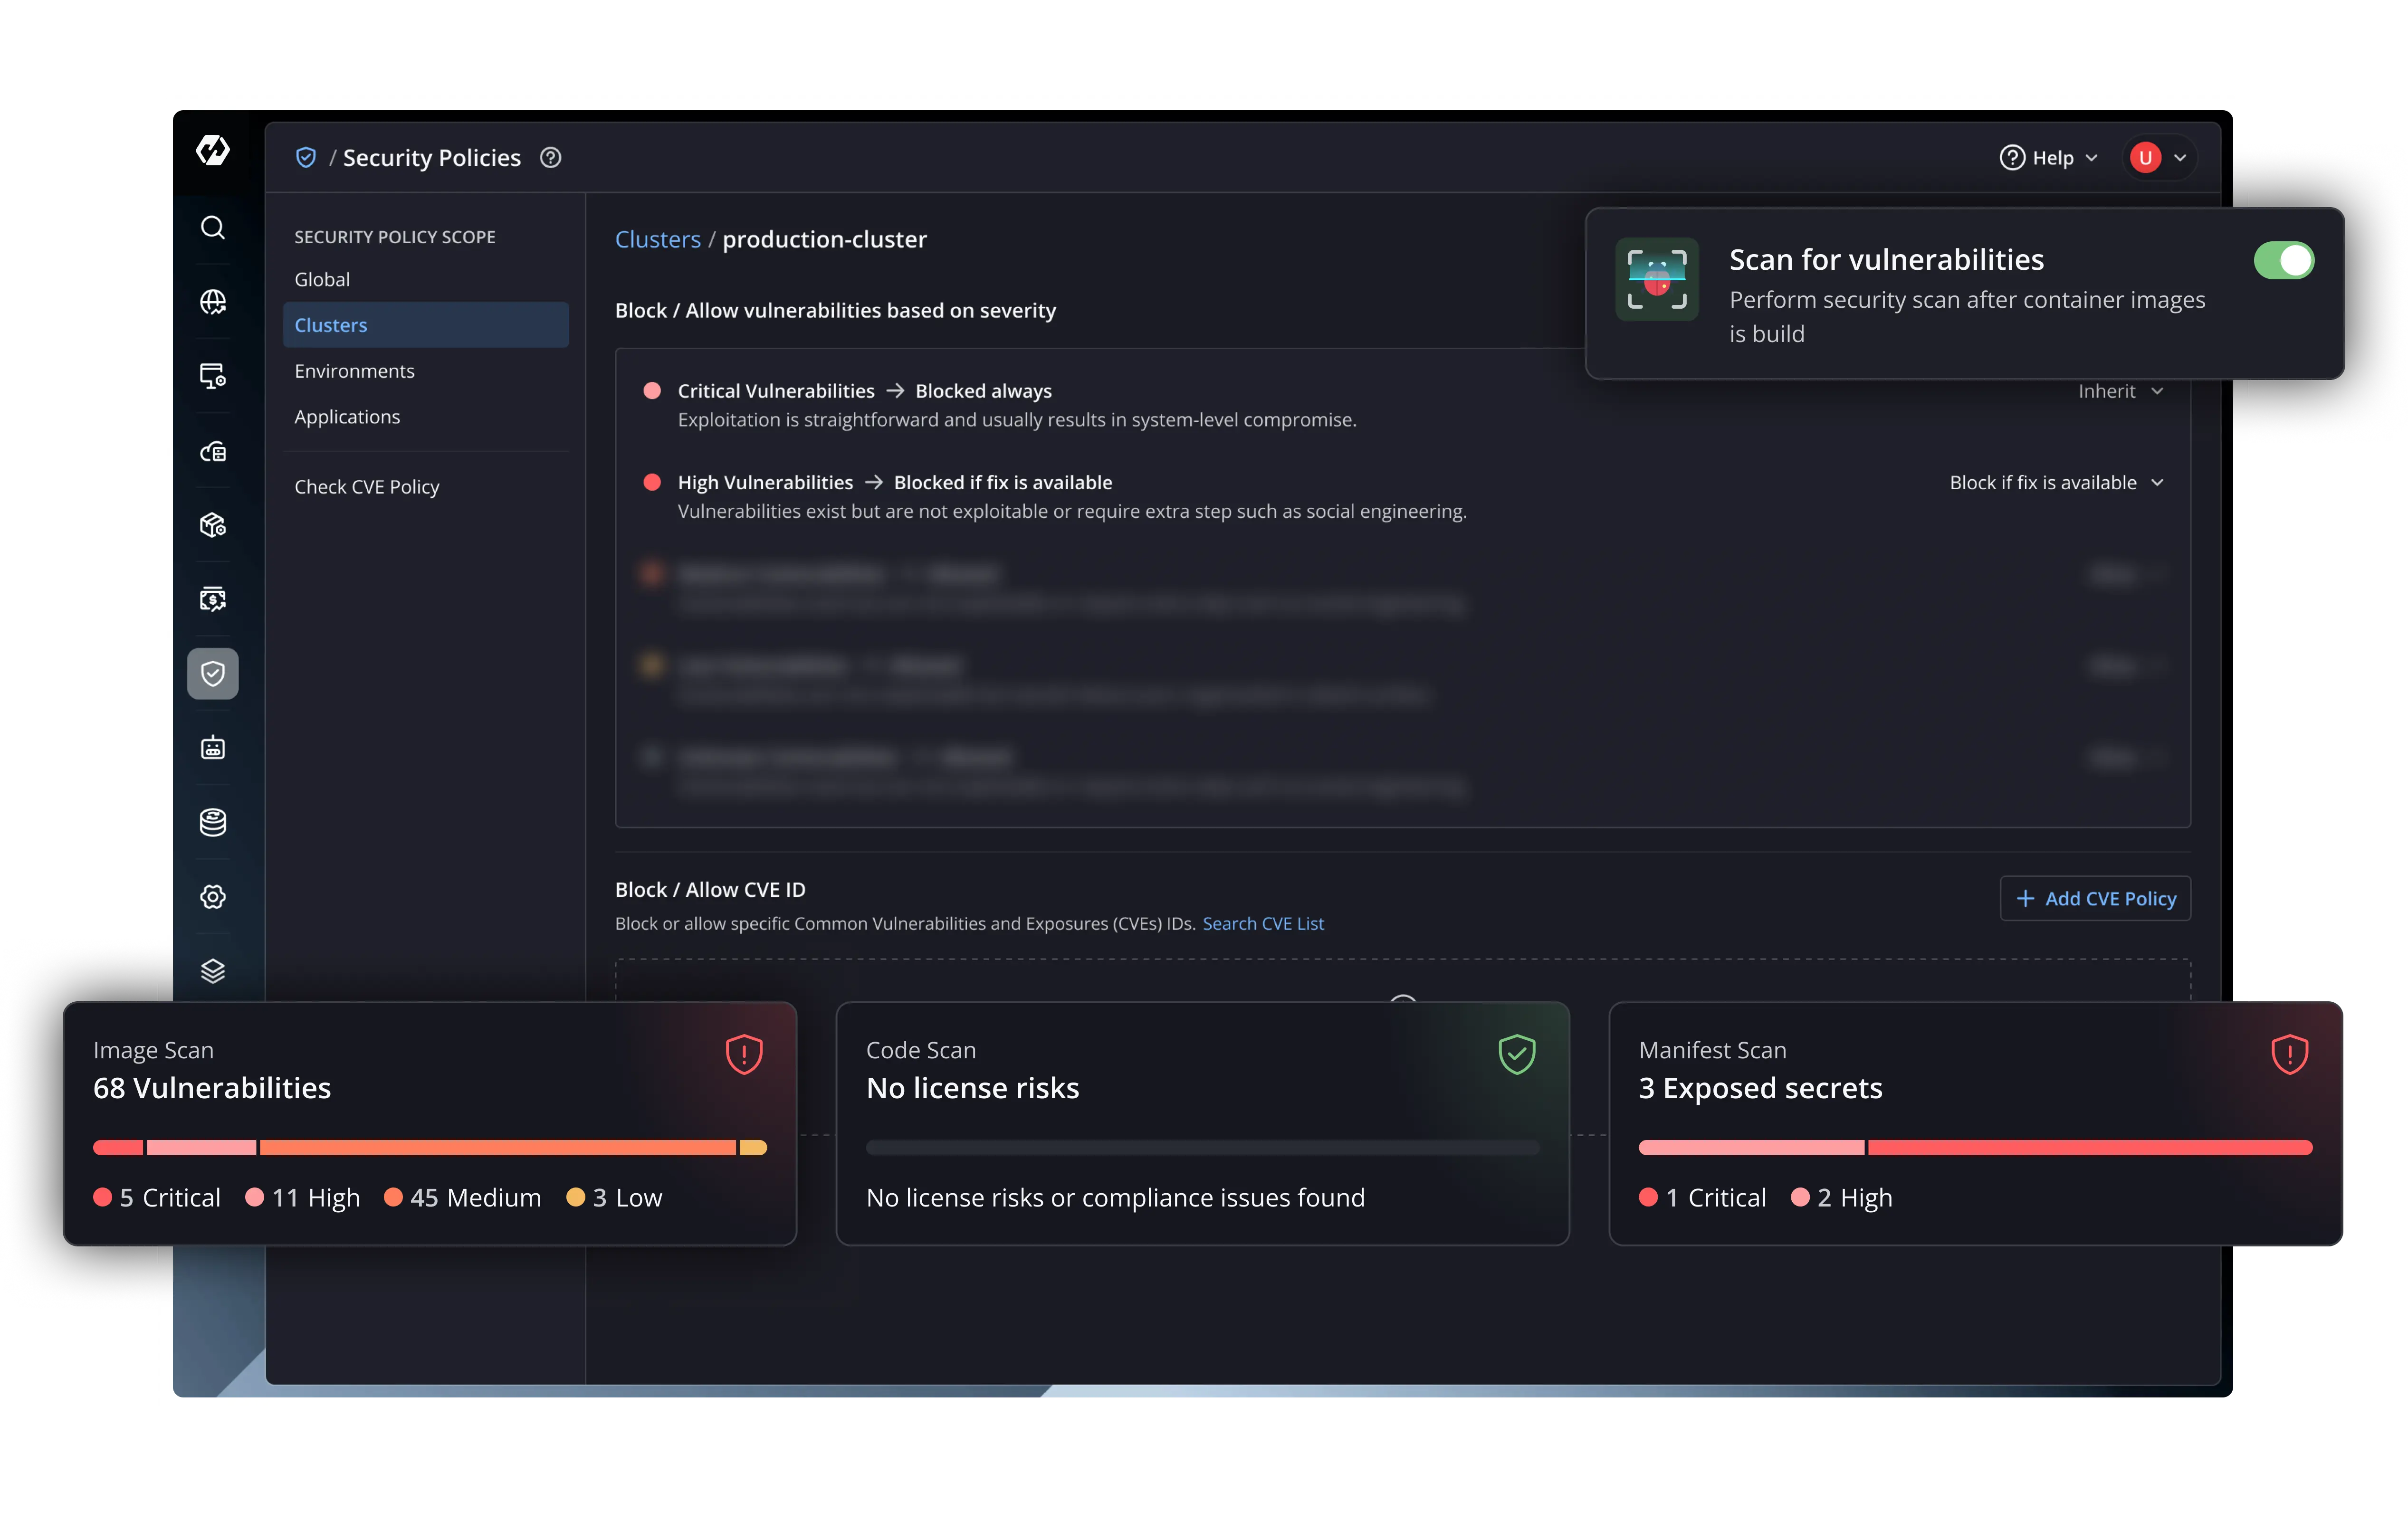Open the settings gear icon in sidebar
This screenshot has width=2408, height=1520.
(x=212, y=897)
